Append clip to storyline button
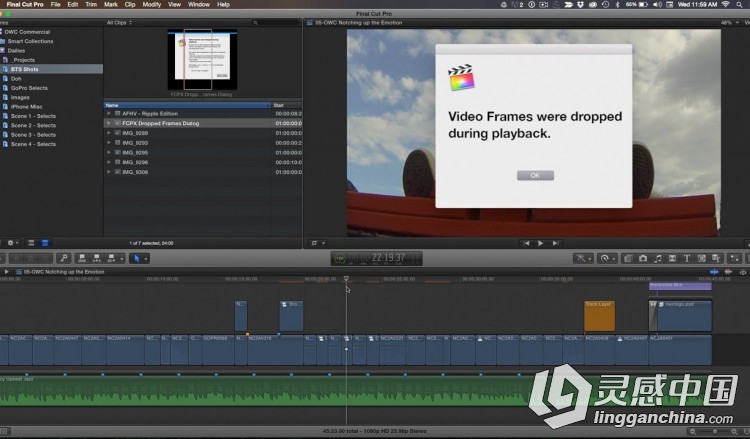This screenshot has height=439, width=750. (x=111, y=259)
